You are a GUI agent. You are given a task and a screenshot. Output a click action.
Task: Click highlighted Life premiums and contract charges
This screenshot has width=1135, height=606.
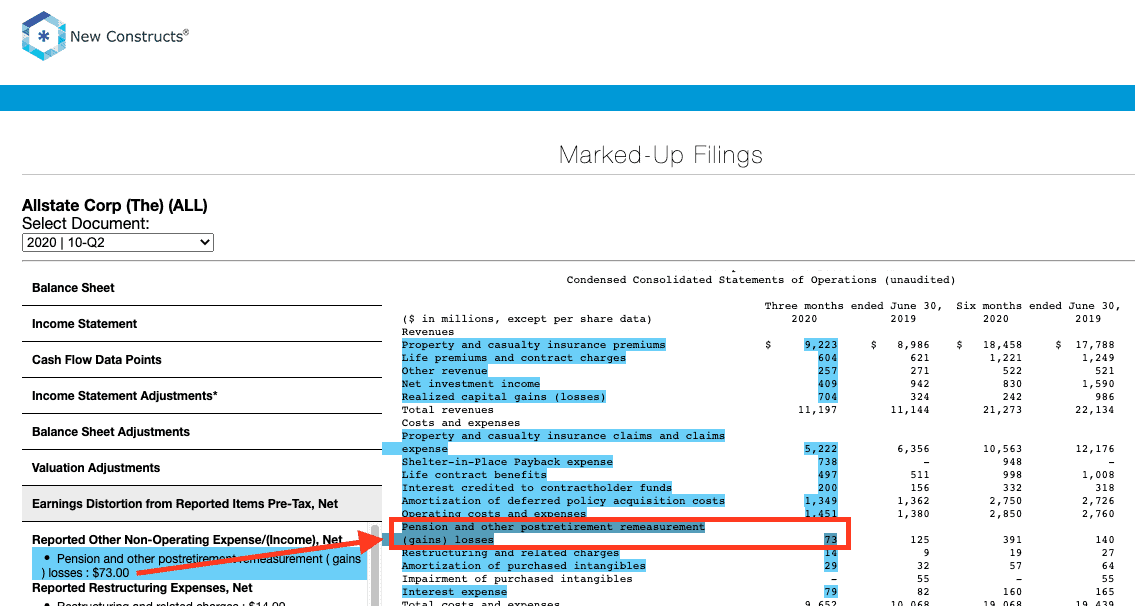pos(514,358)
